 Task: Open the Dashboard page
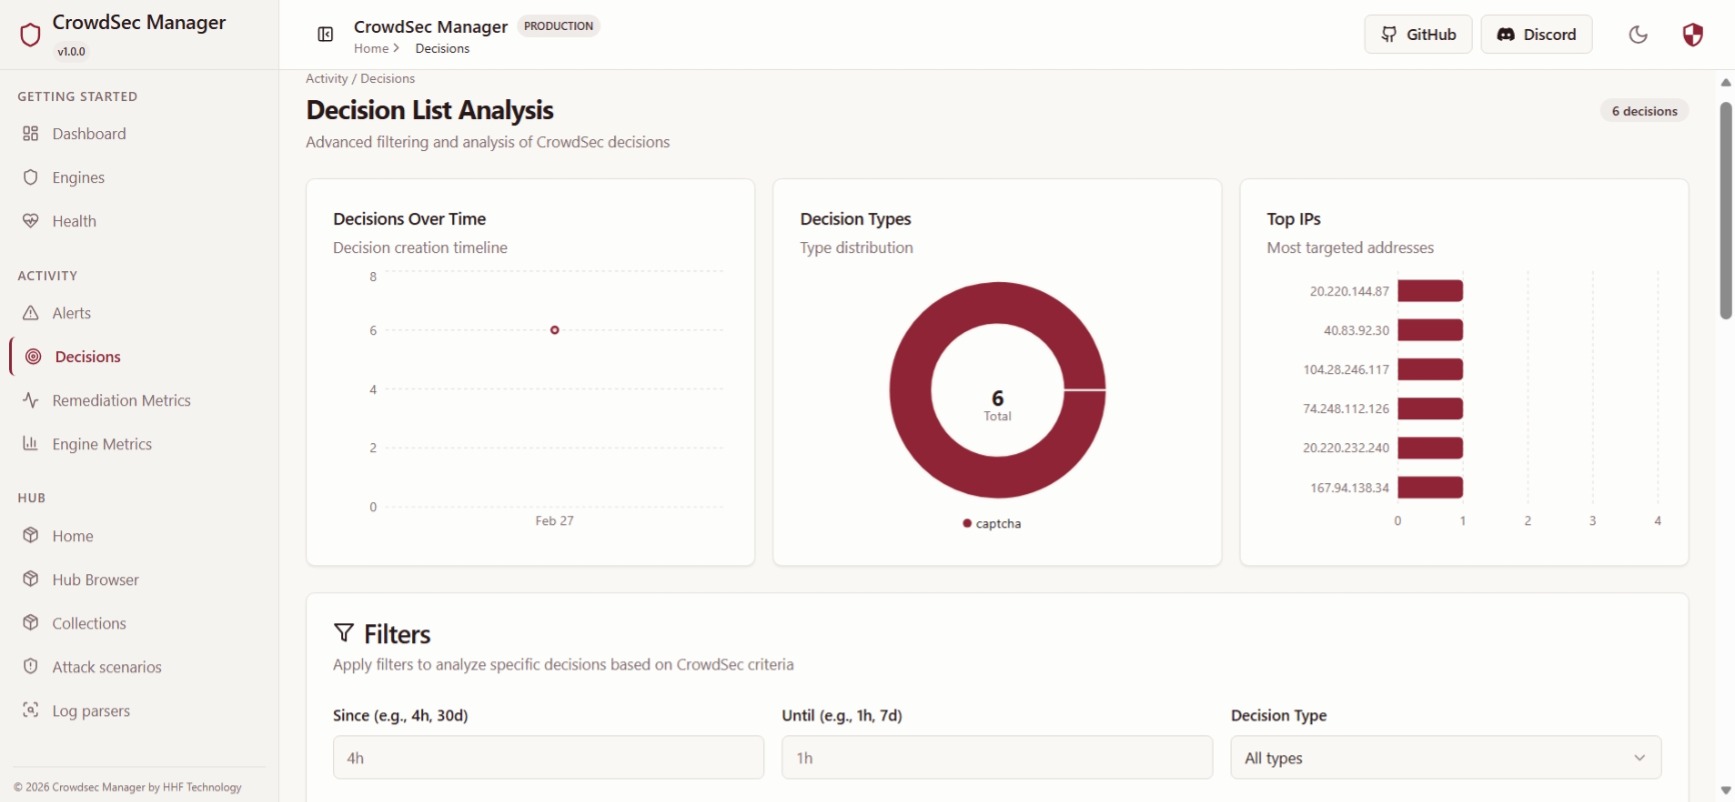click(89, 134)
